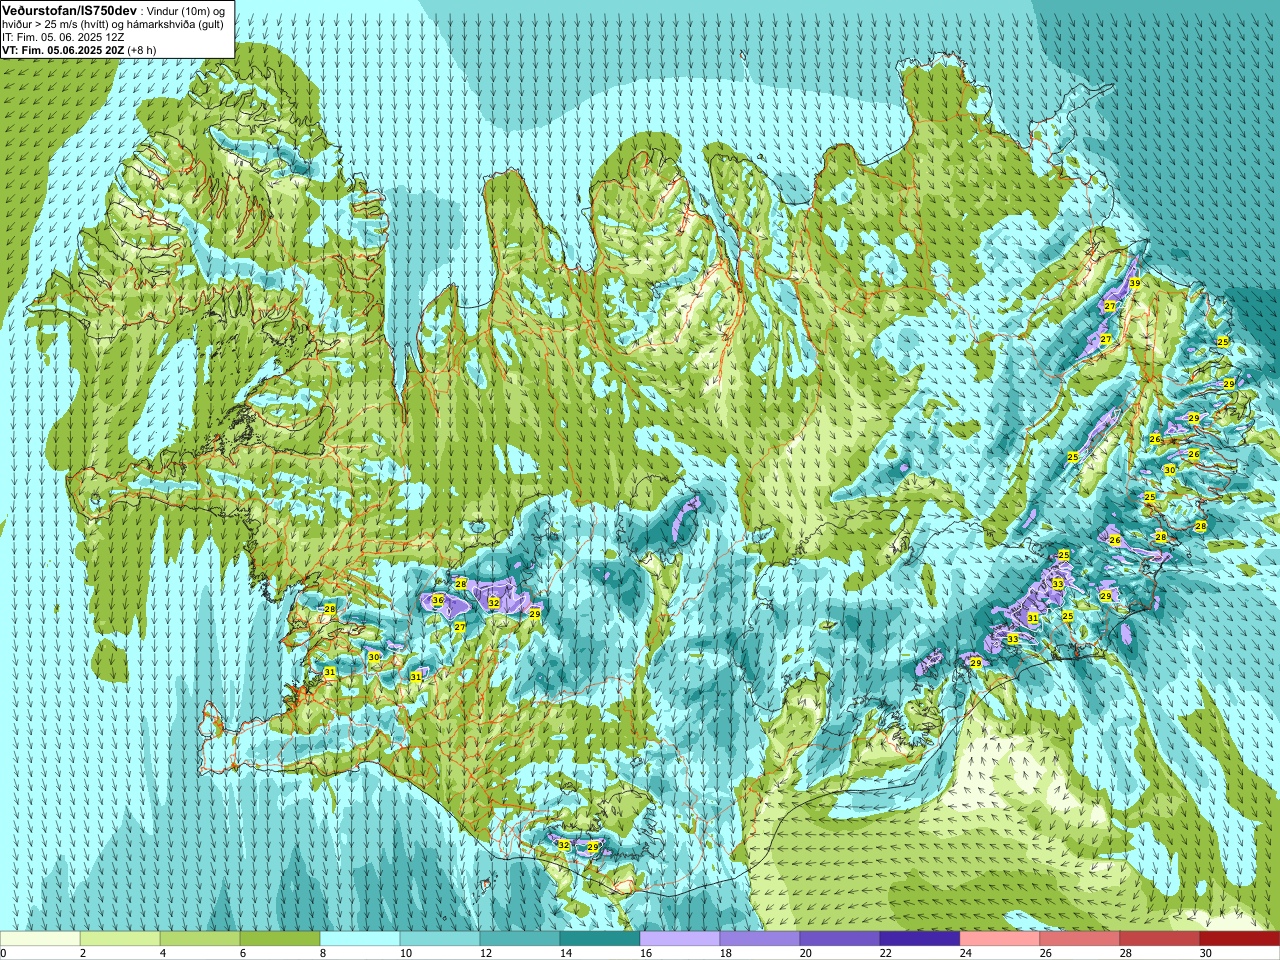This screenshot has height=960, width=1280.
Task: Click the 8–10 m/s light cyan legend swatch
Action: point(360,939)
